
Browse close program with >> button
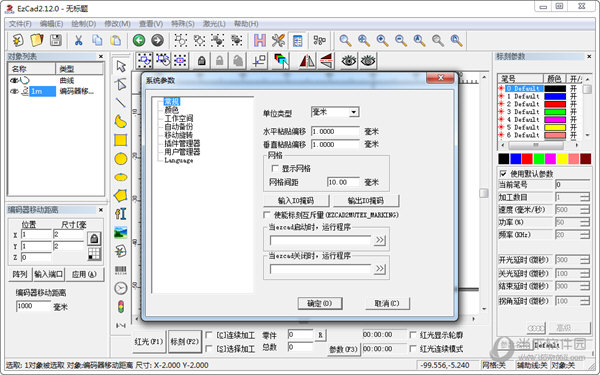pos(380,269)
